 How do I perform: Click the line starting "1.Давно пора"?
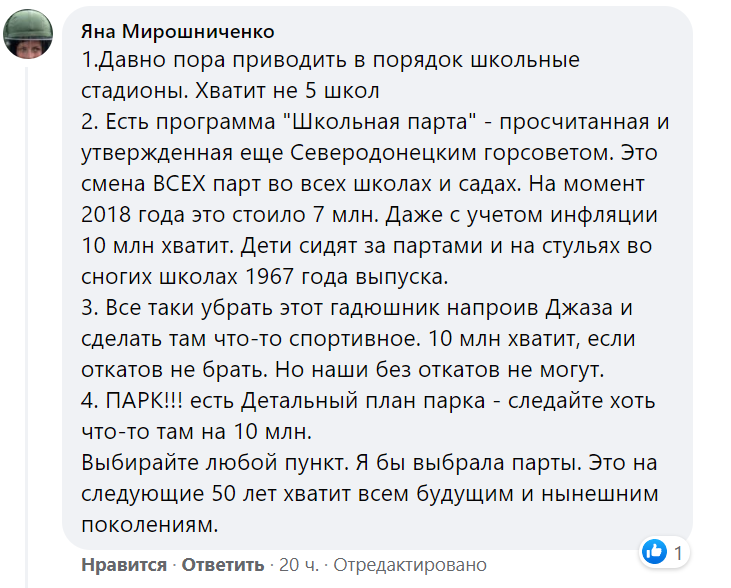(x=330, y=60)
